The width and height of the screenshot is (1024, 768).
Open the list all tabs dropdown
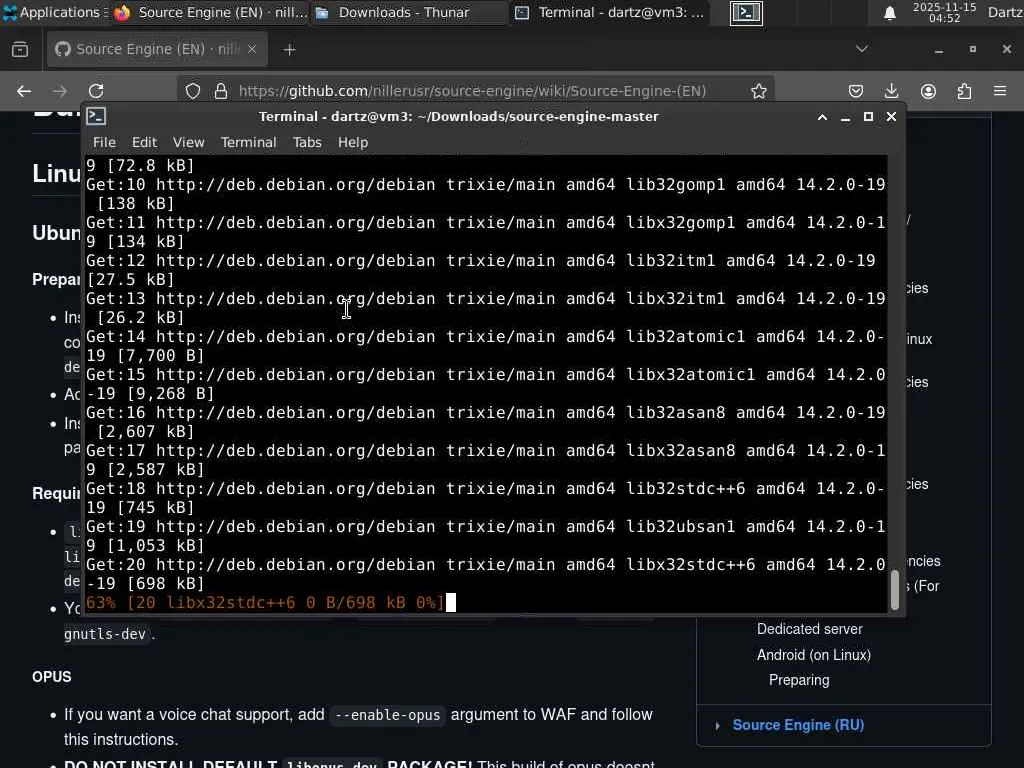click(x=862, y=49)
